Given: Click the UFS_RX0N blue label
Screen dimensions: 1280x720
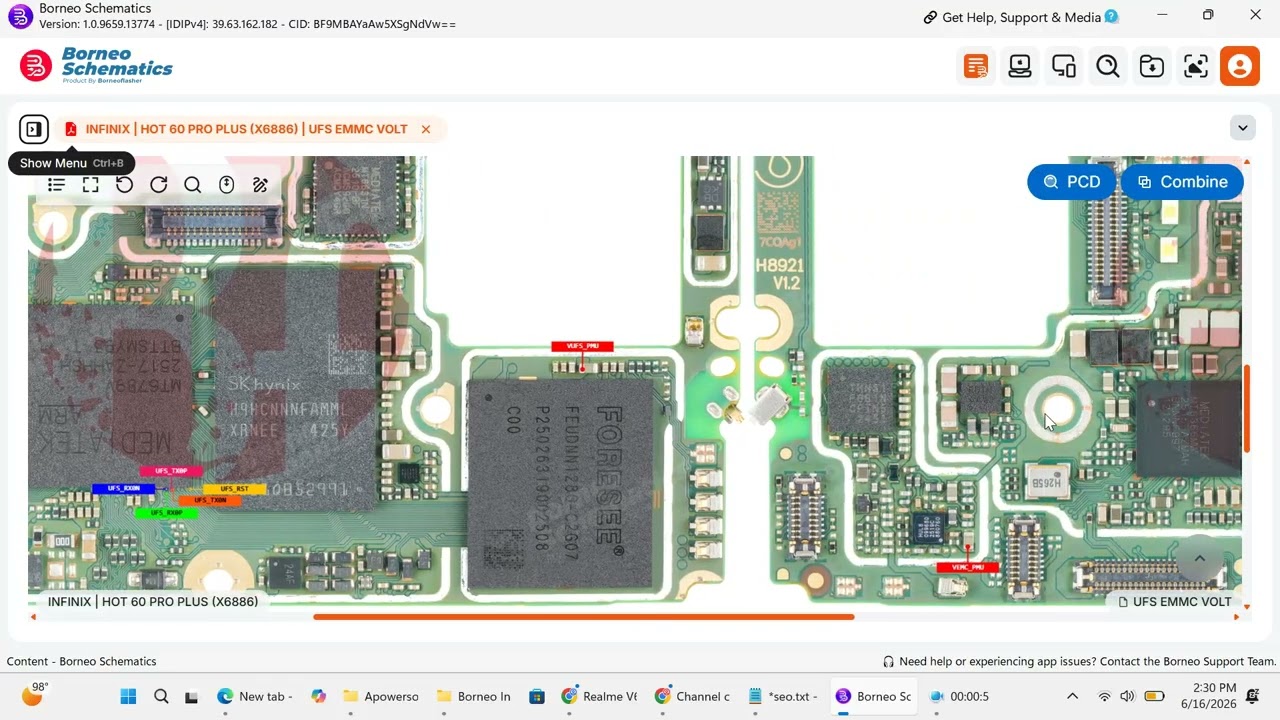Looking at the screenshot, I should (123, 488).
